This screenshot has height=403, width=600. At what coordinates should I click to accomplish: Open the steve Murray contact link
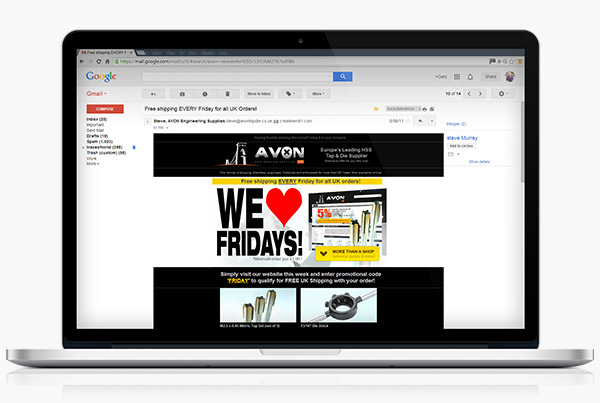tap(462, 138)
